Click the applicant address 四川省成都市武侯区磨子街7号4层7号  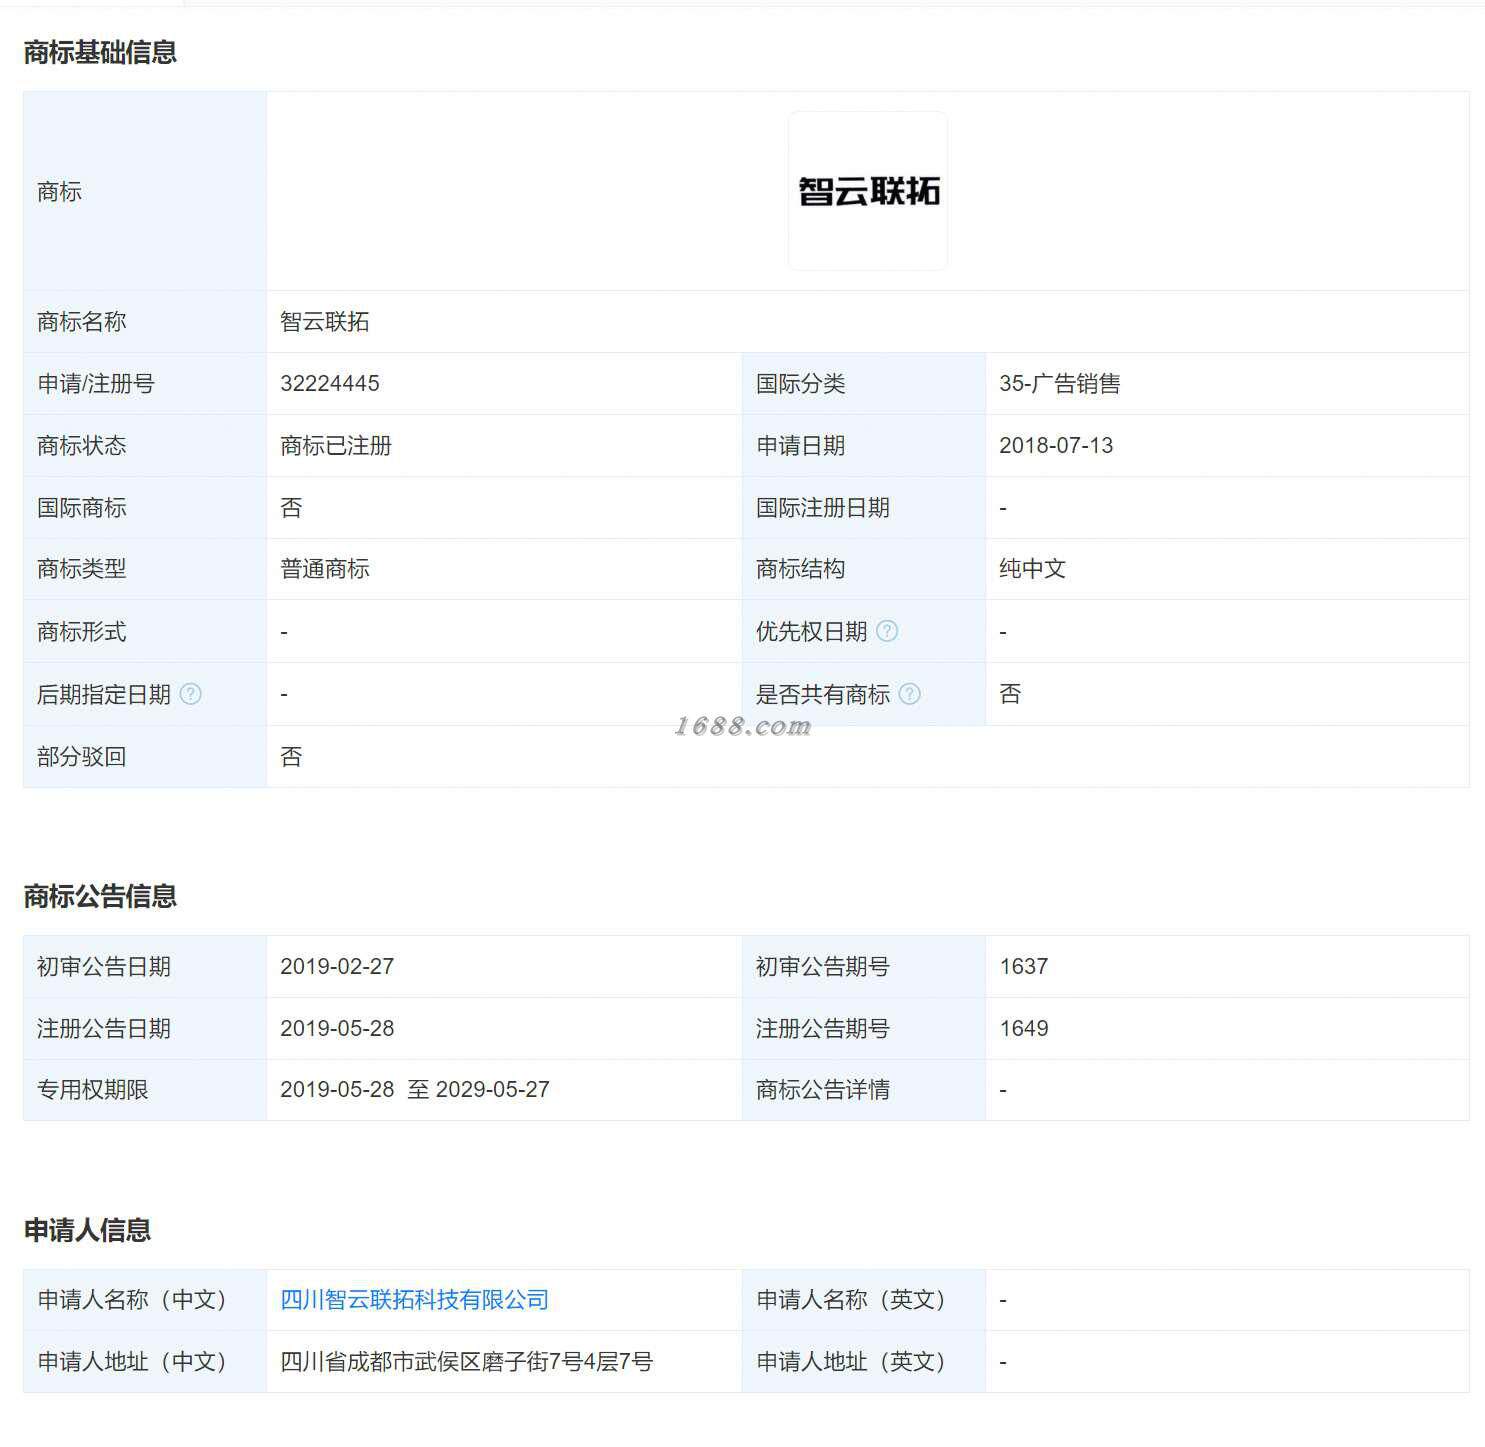[466, 1361]
